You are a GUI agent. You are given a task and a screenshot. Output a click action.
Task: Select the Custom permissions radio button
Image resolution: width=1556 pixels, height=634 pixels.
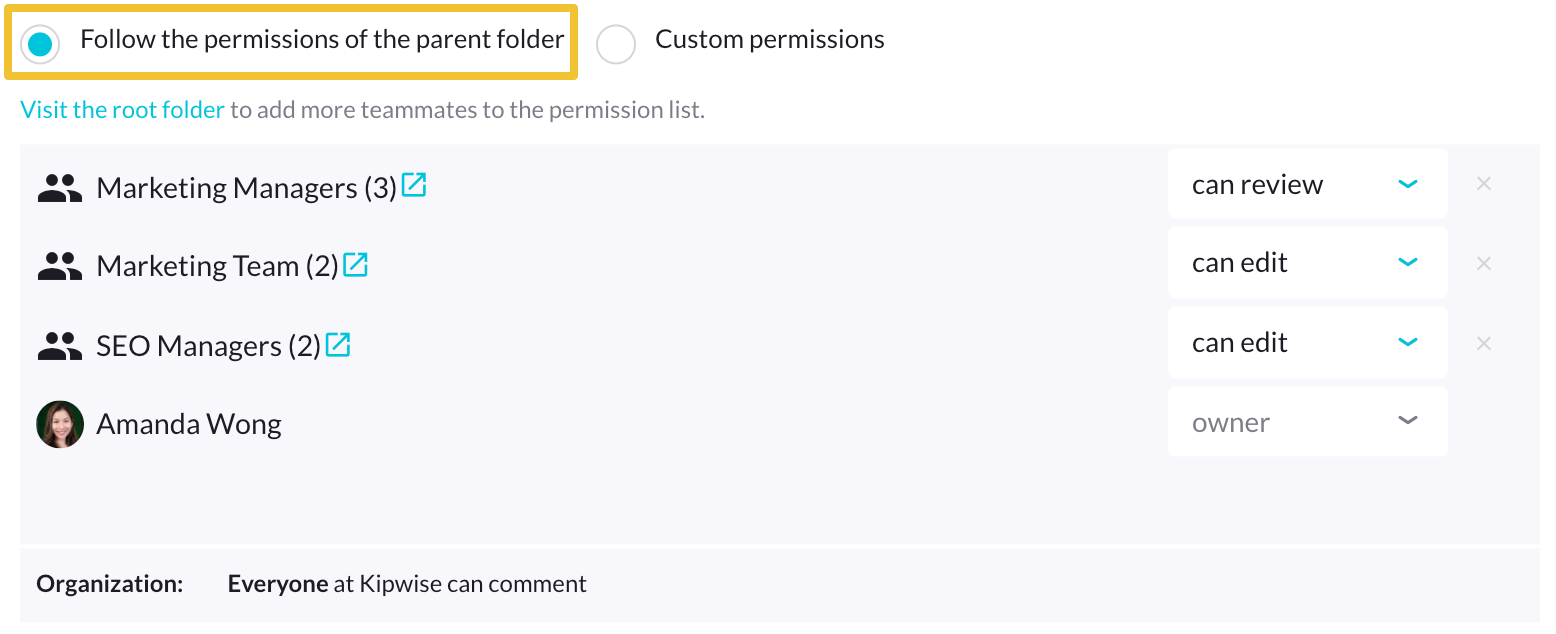click(616, 43)
